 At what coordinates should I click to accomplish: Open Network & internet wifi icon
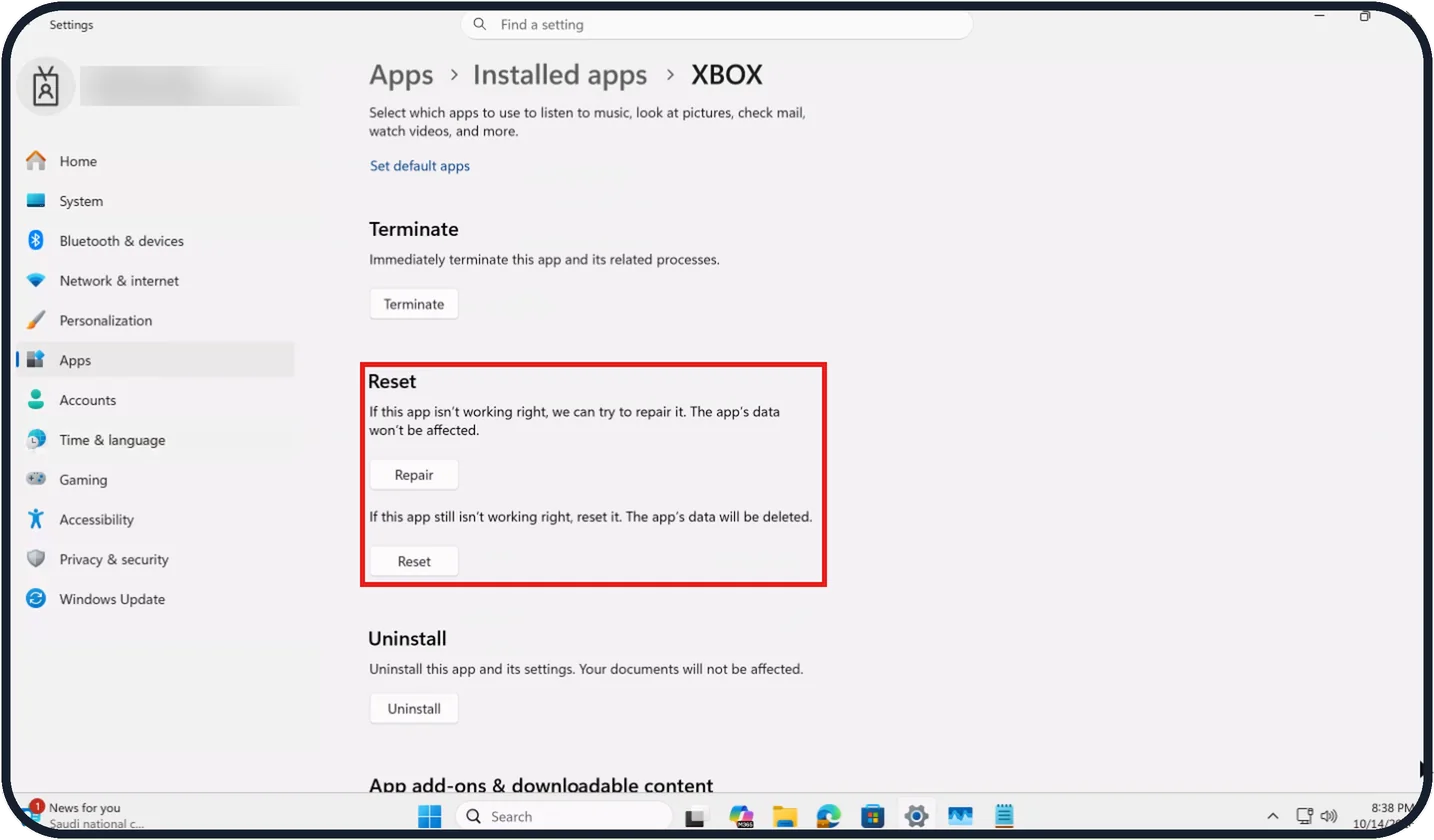point(36,281)
